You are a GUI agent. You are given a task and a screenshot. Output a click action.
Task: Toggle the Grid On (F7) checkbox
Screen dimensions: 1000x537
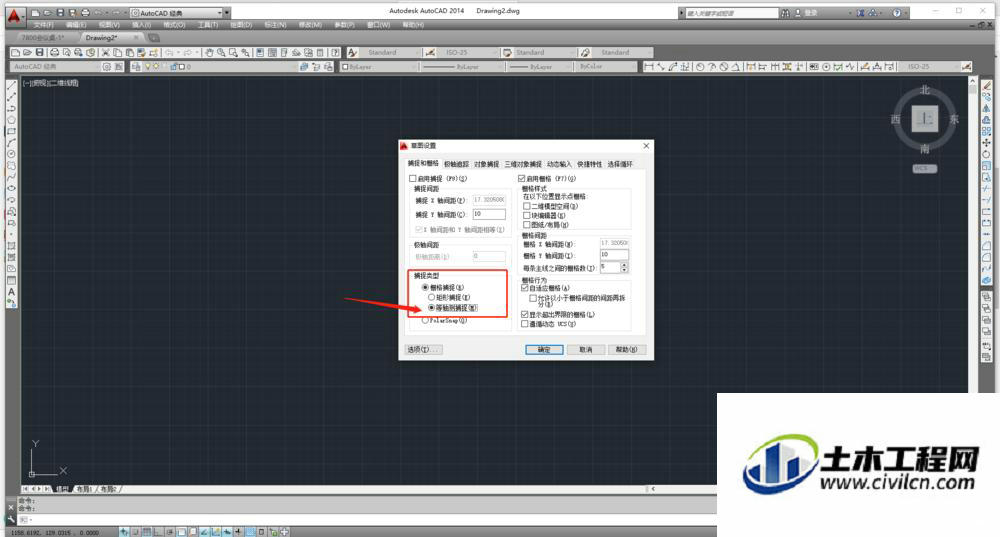(522, 179)
